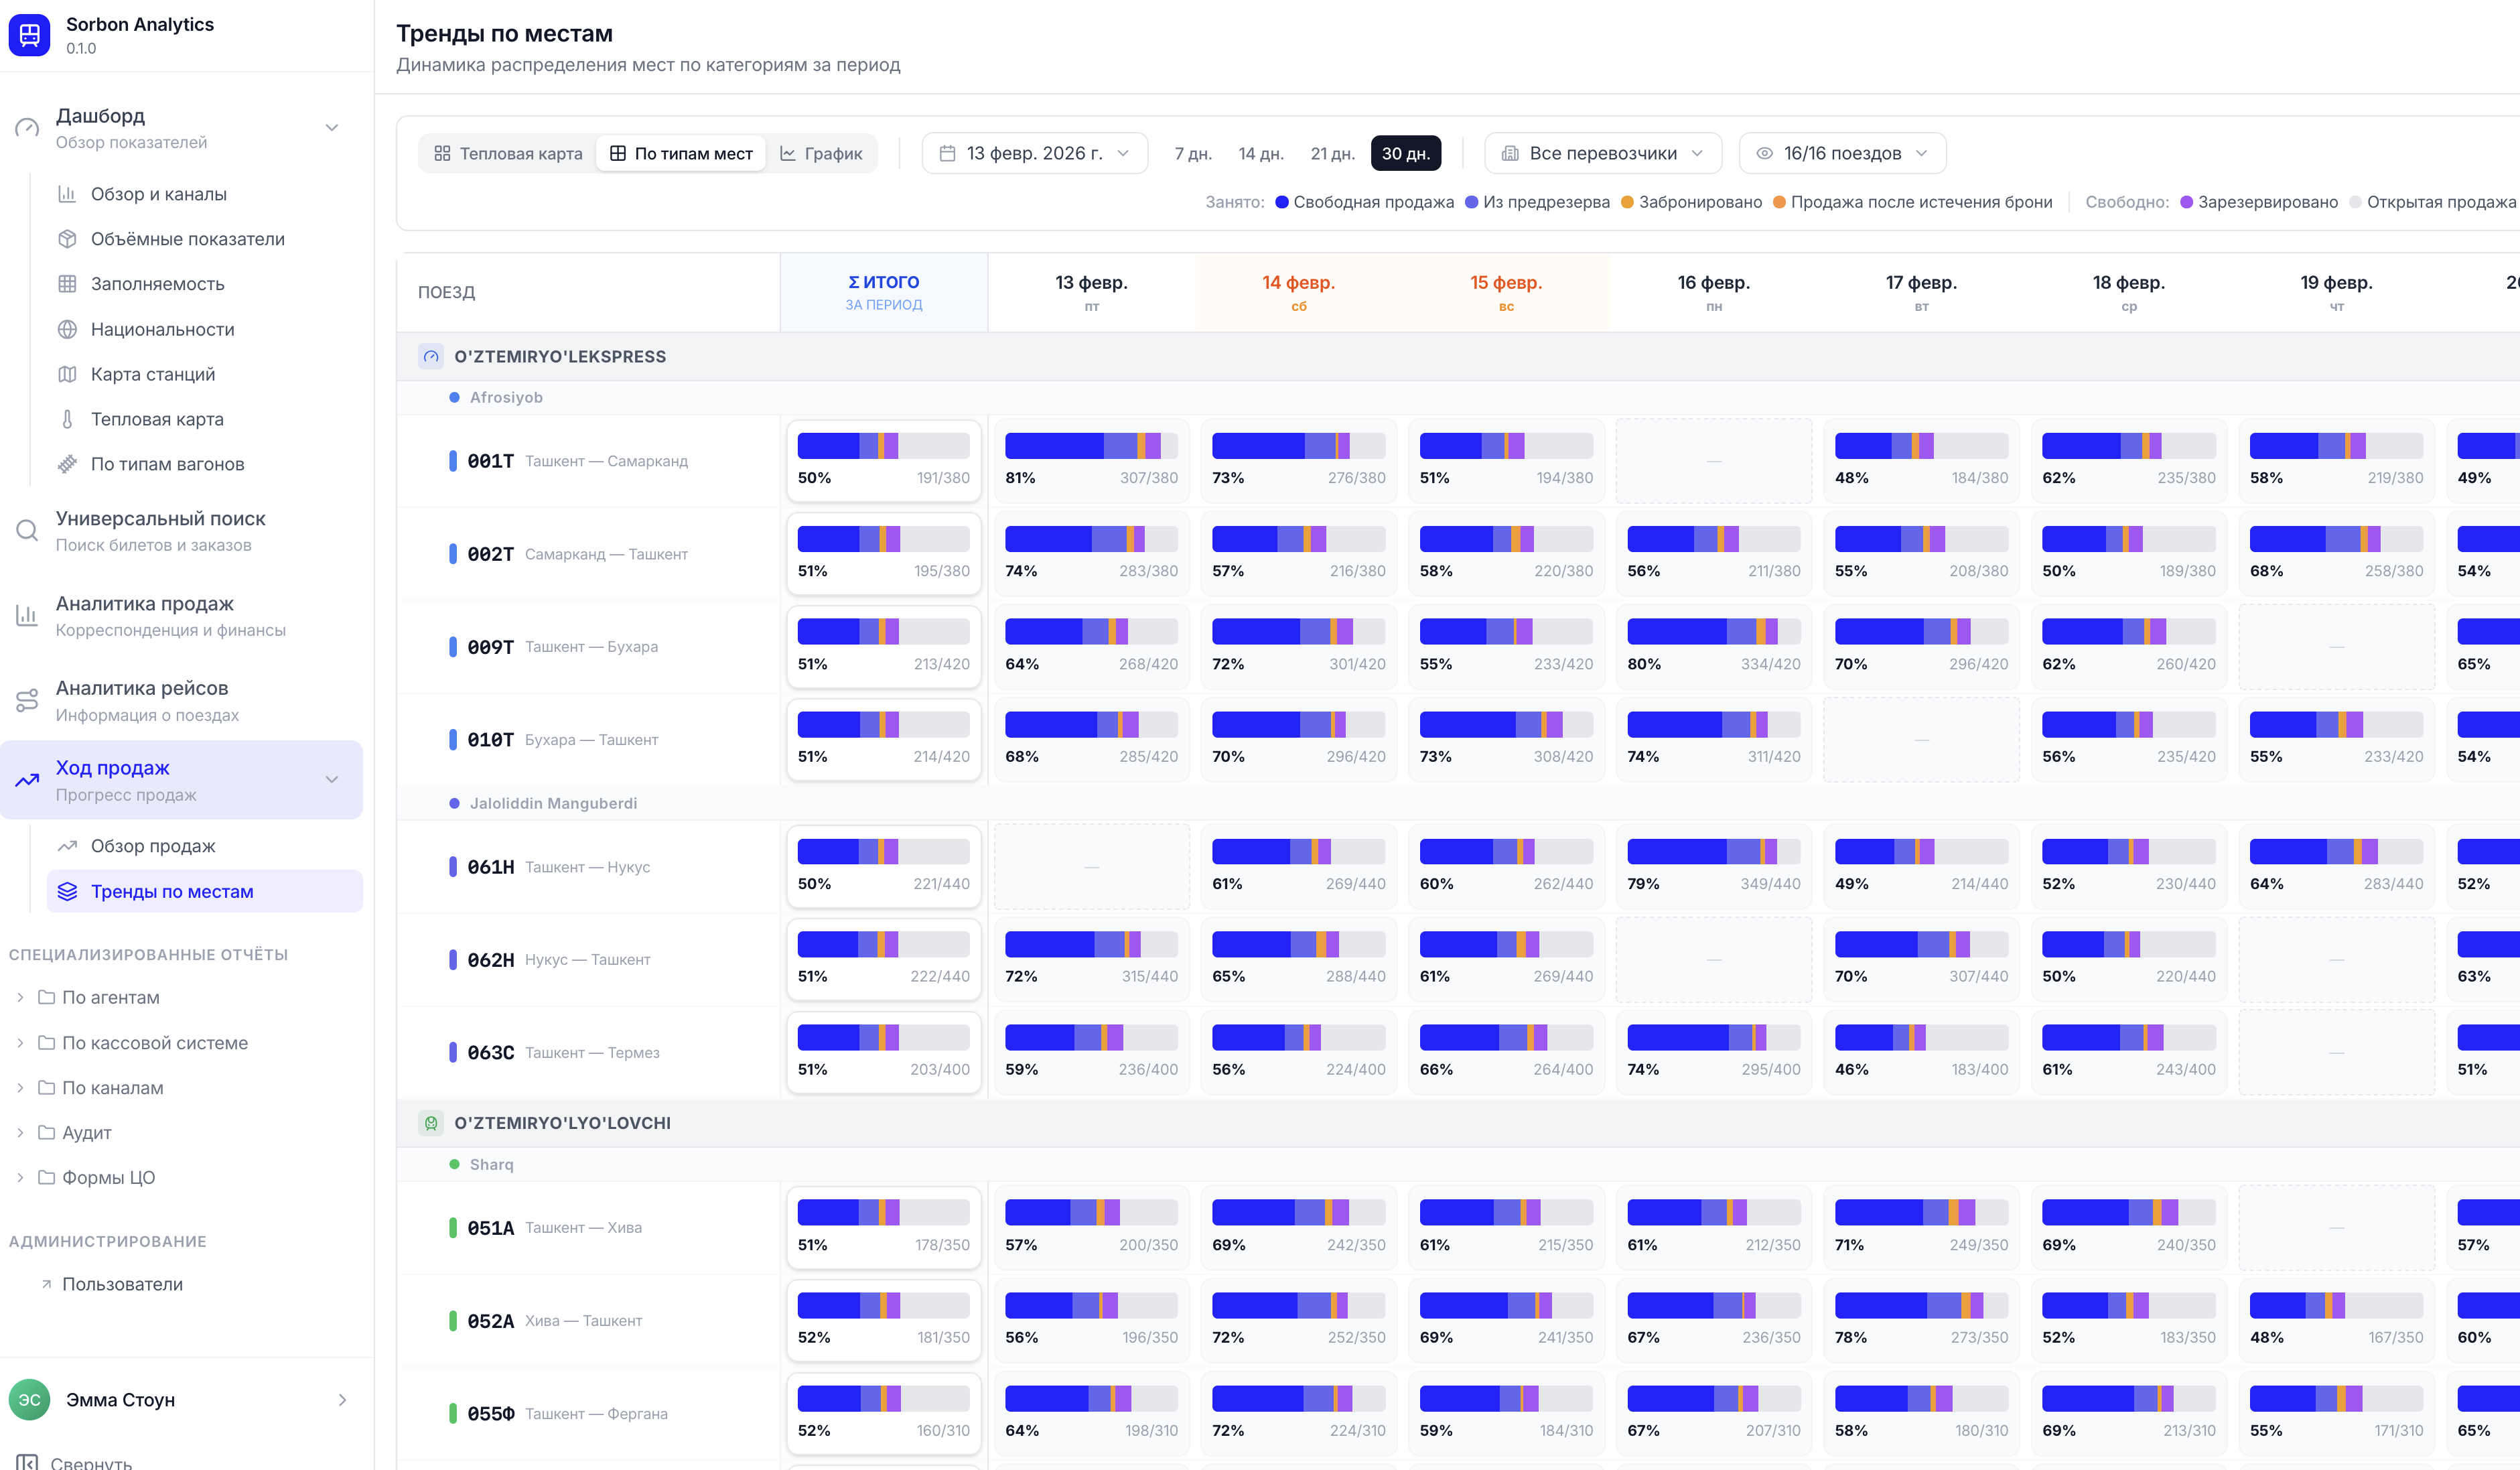
Task: Open the Все перевозчики dropdown
Action: 1602,152
